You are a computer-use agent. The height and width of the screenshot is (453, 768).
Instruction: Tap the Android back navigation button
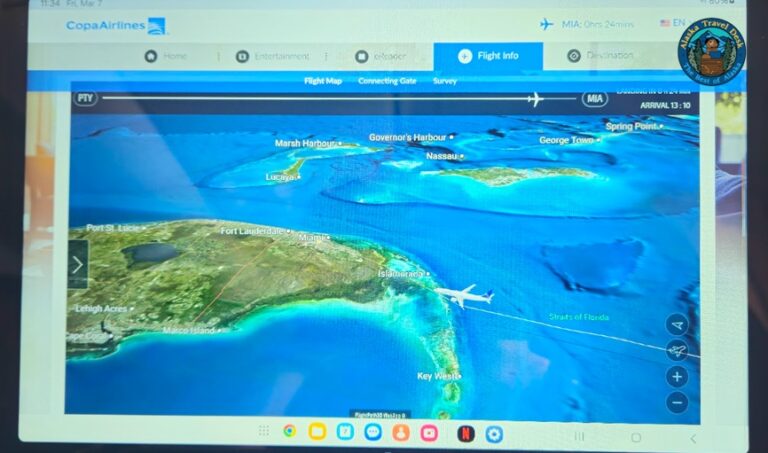693,437
